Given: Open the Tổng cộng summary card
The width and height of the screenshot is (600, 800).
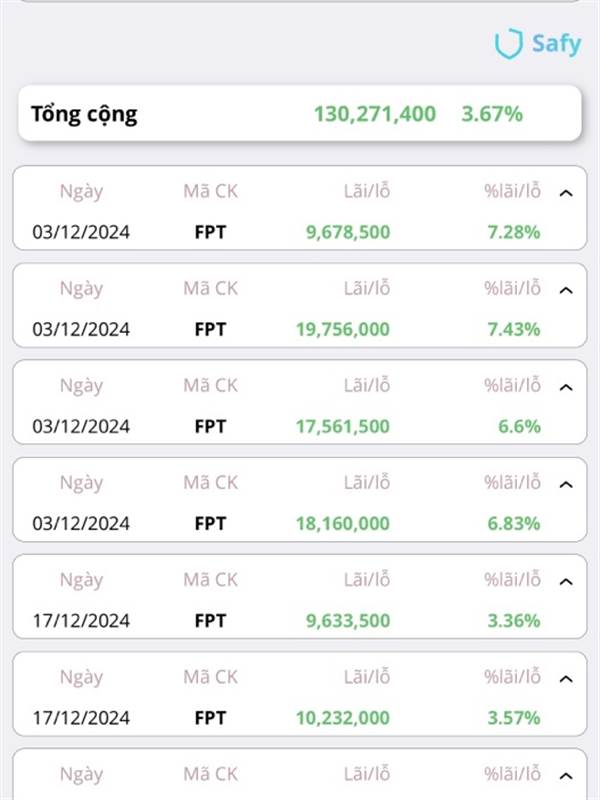Looking at the screenshot, I should click(299, 114).
